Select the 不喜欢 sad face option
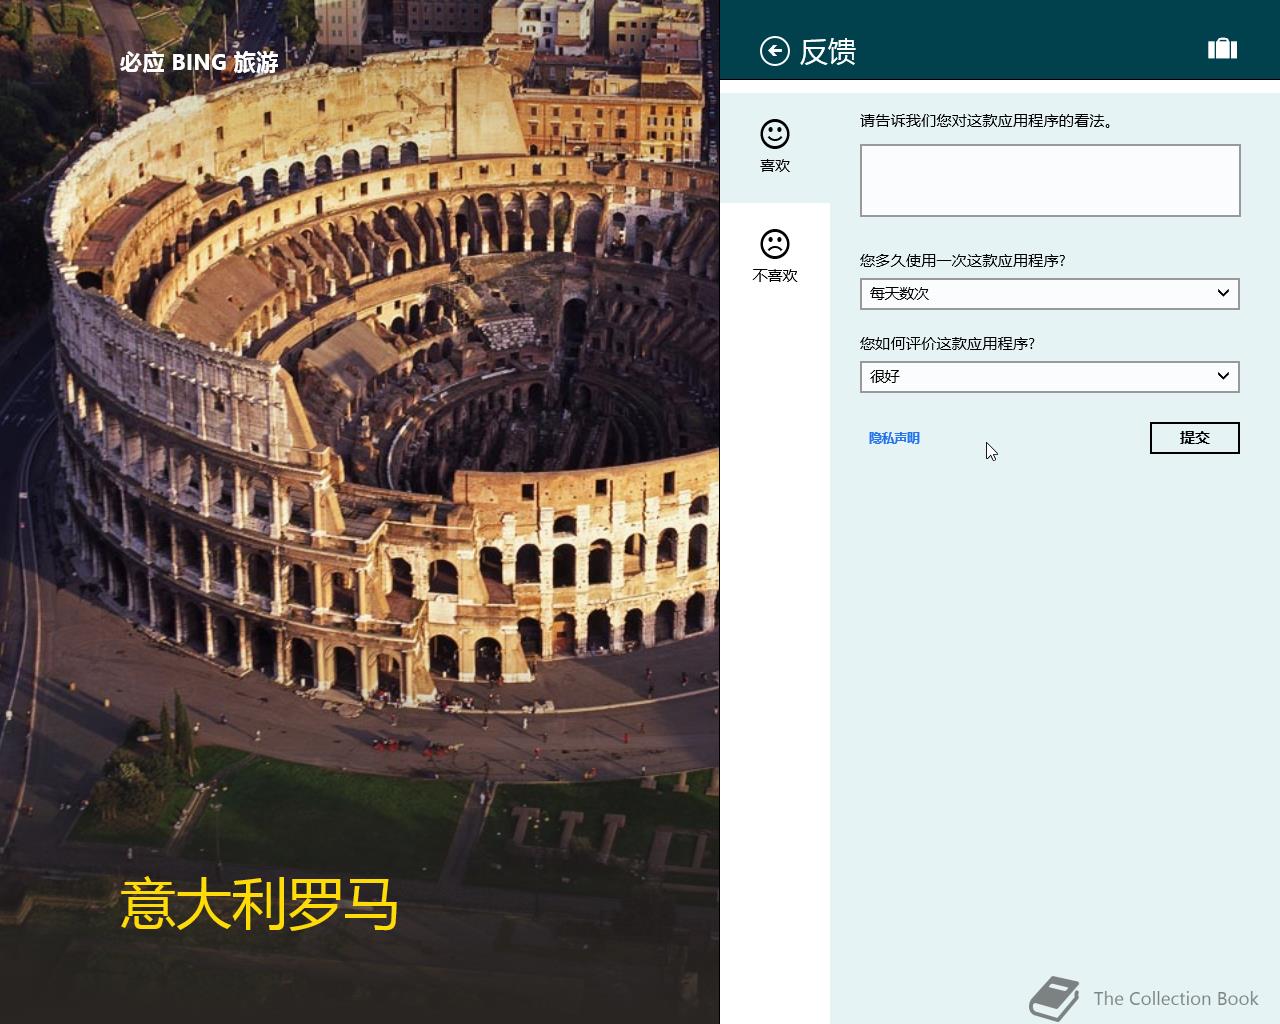 tap(775, 257)
